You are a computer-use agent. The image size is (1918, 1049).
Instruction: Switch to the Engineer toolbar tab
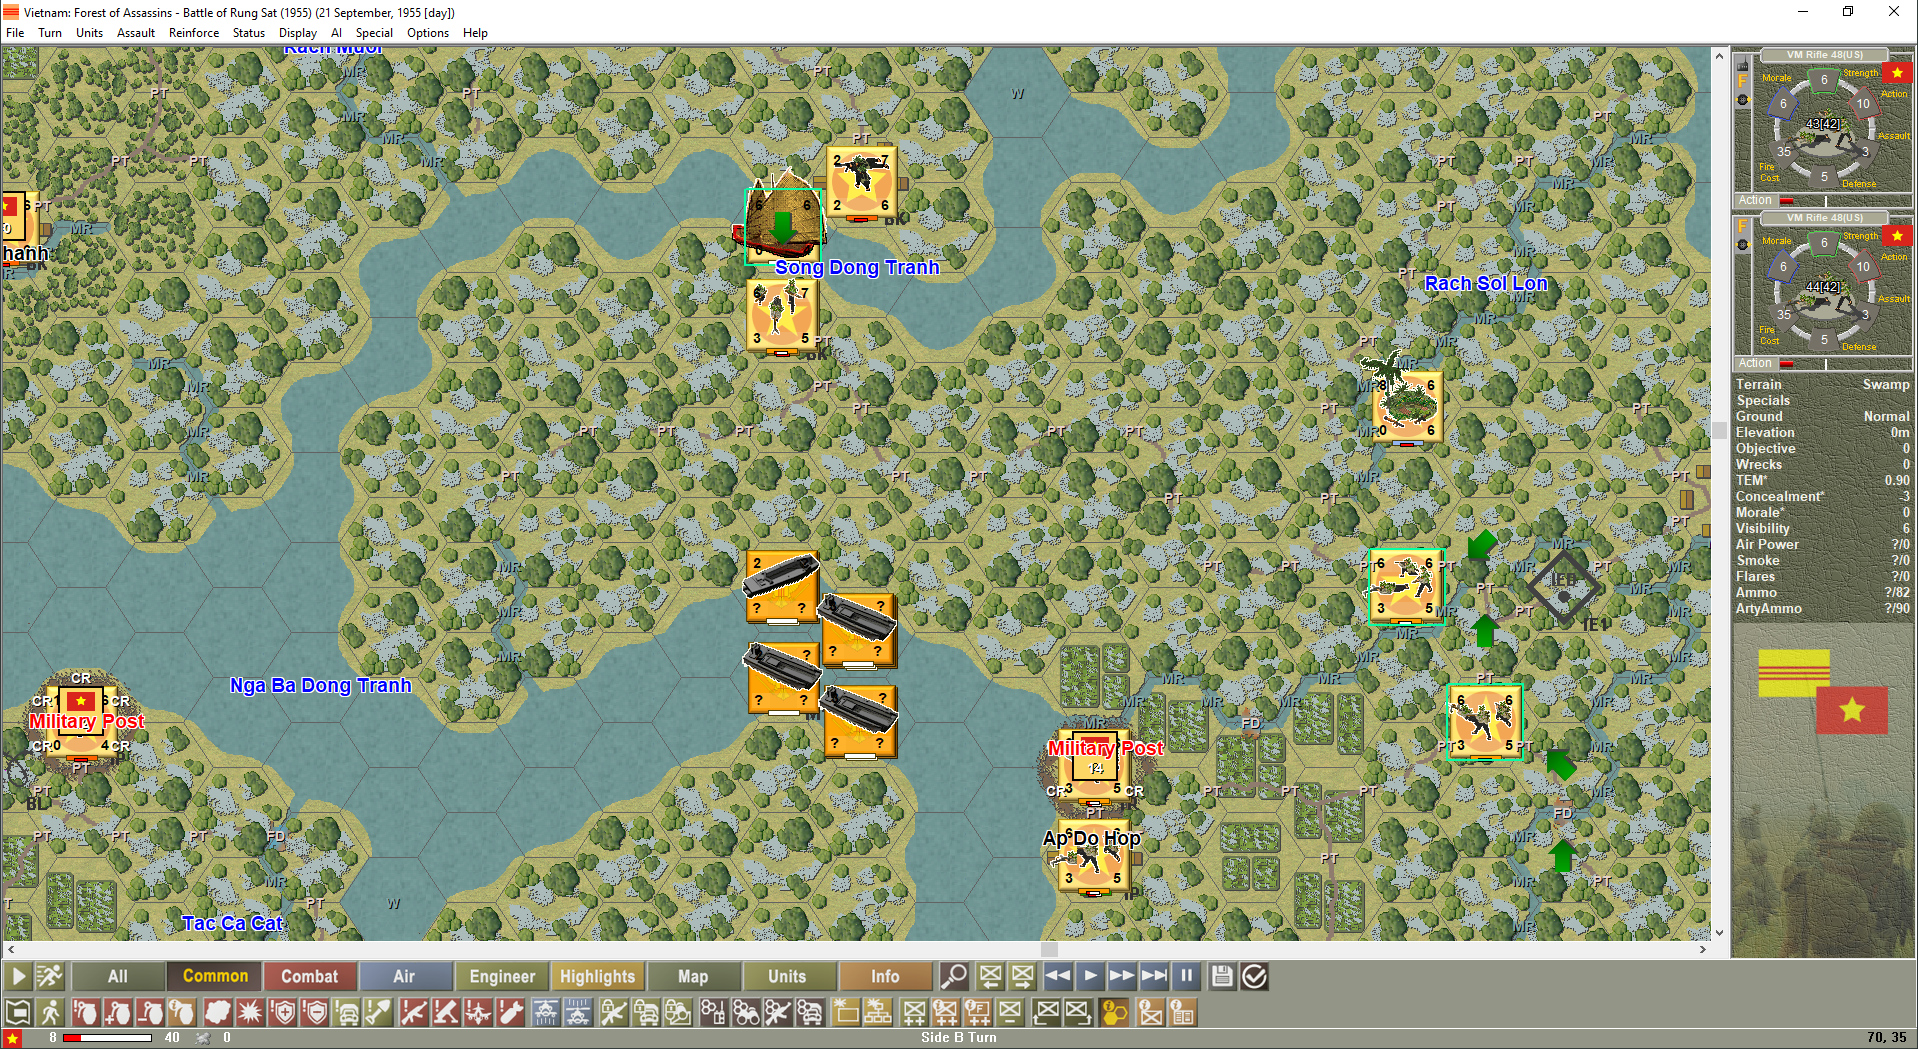click(x=502, y=976)
